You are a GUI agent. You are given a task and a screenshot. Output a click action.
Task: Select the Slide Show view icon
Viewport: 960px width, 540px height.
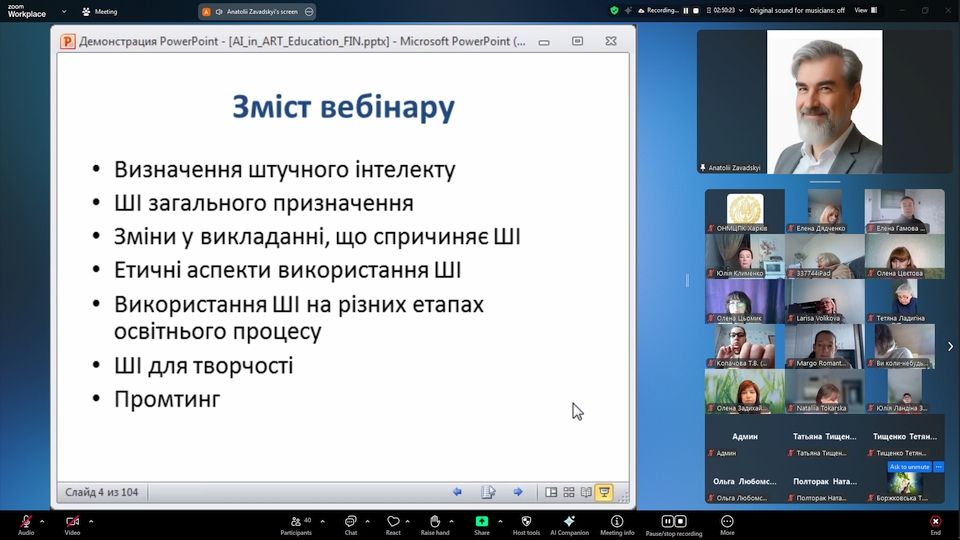click(x=604, y=492)
